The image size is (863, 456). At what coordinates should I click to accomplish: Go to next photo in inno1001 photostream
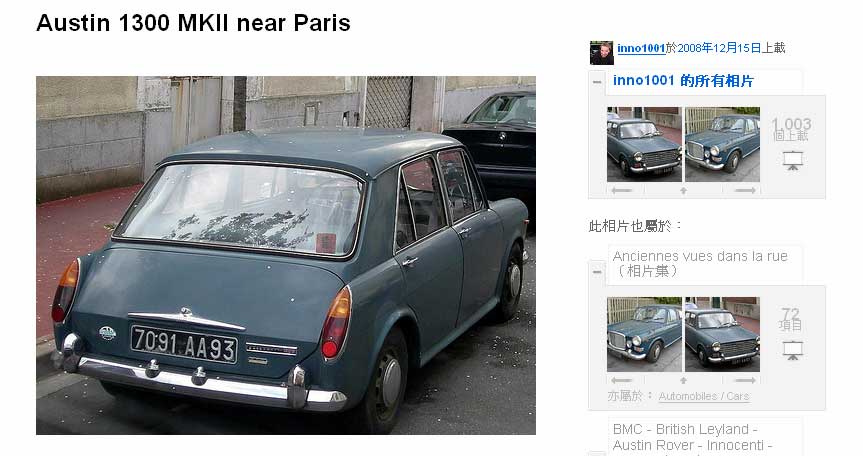click(x=745, y=190)
